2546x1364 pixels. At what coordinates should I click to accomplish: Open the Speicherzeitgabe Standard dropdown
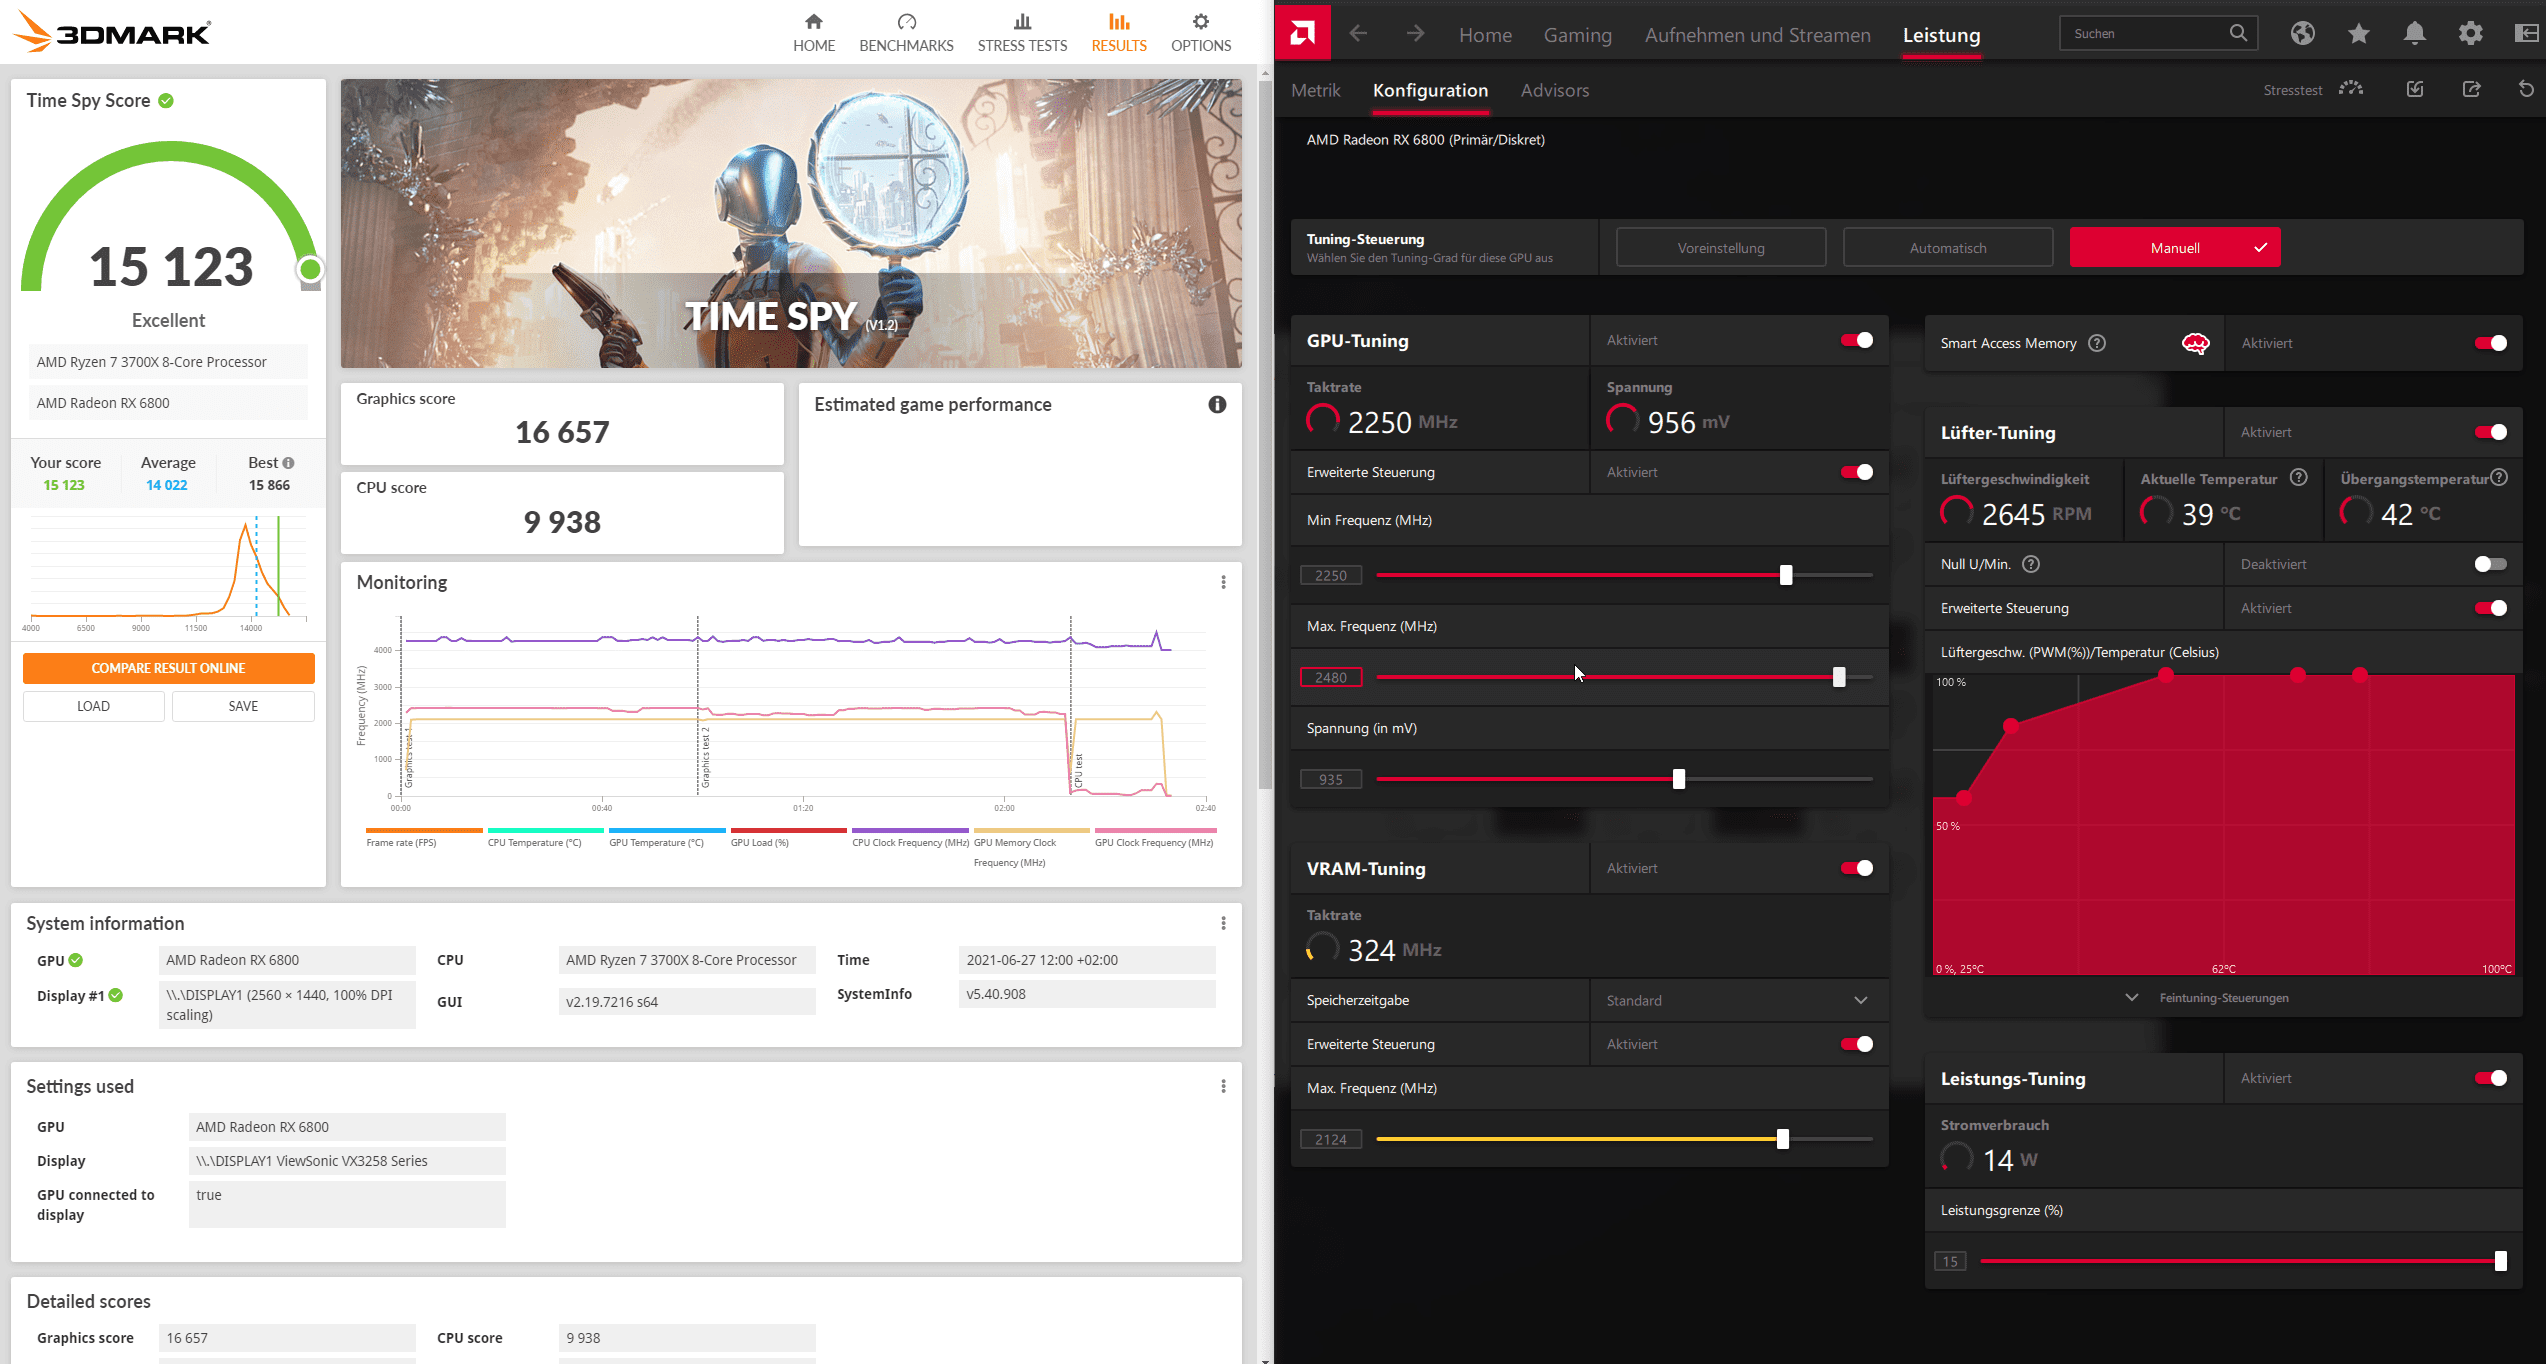coord(1738,1000)
